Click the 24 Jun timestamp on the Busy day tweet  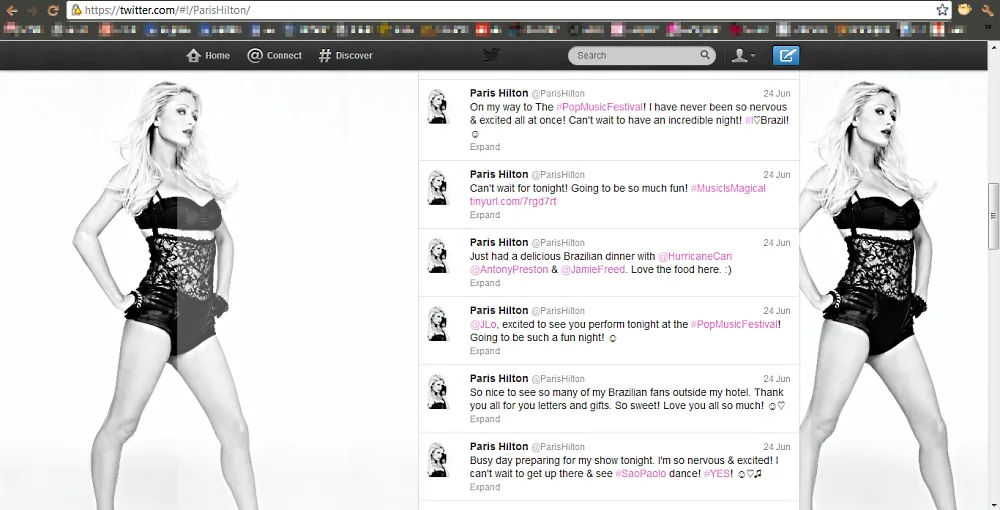(x=777, y=447)
